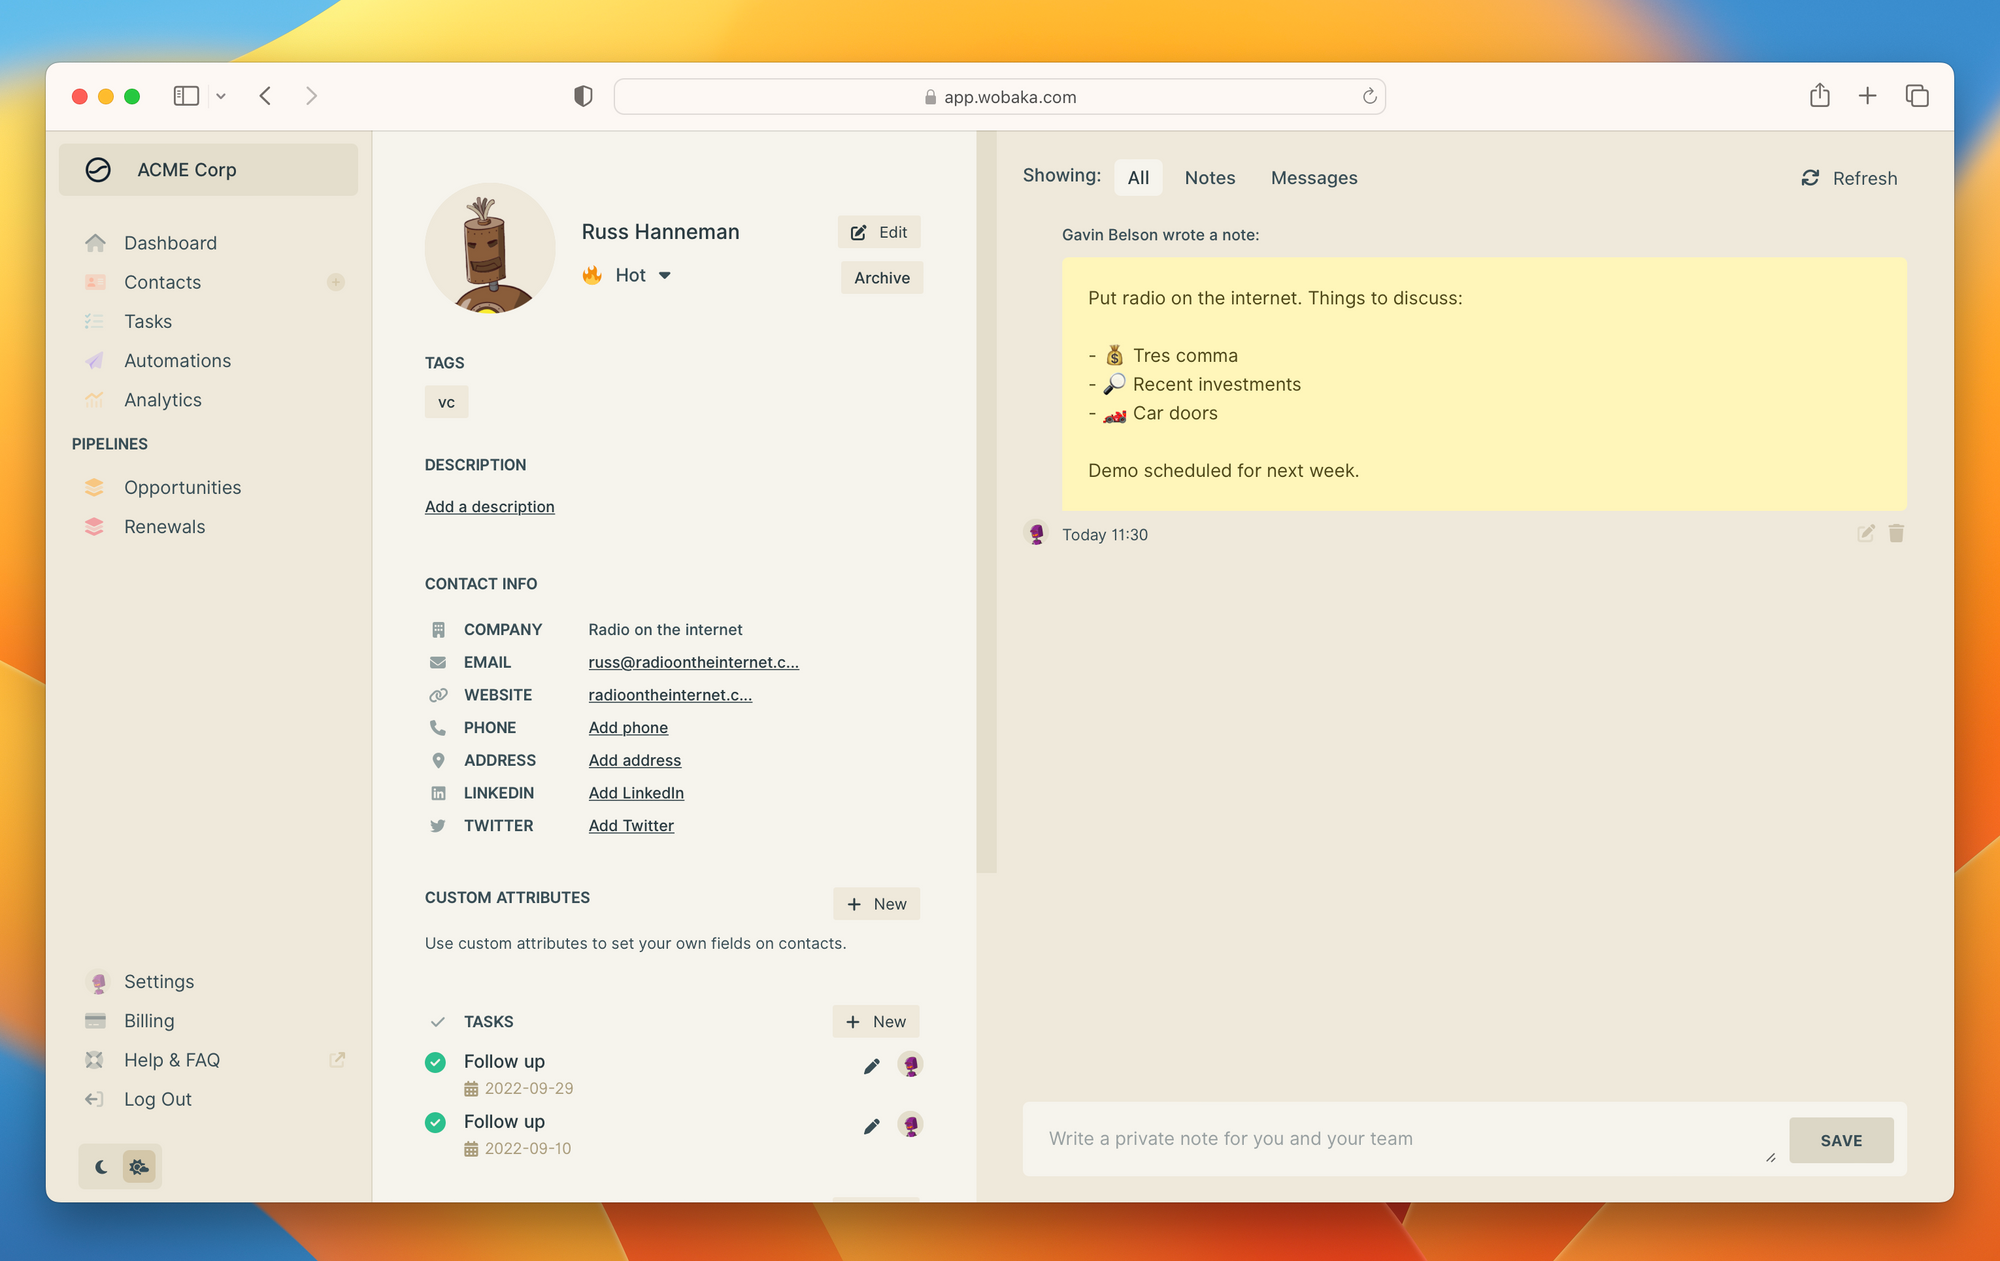2000x1261 pixels.
Task: Open russ@radioontheinternet email link
Action: [693, 662]
